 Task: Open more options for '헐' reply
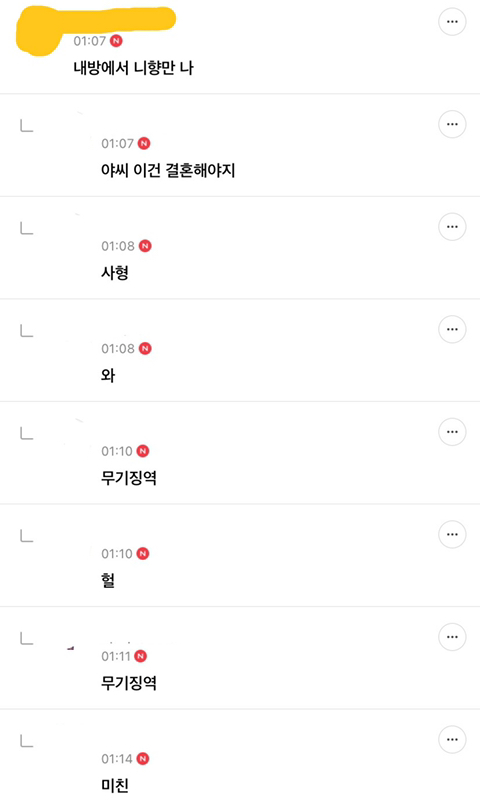(452, 534)
